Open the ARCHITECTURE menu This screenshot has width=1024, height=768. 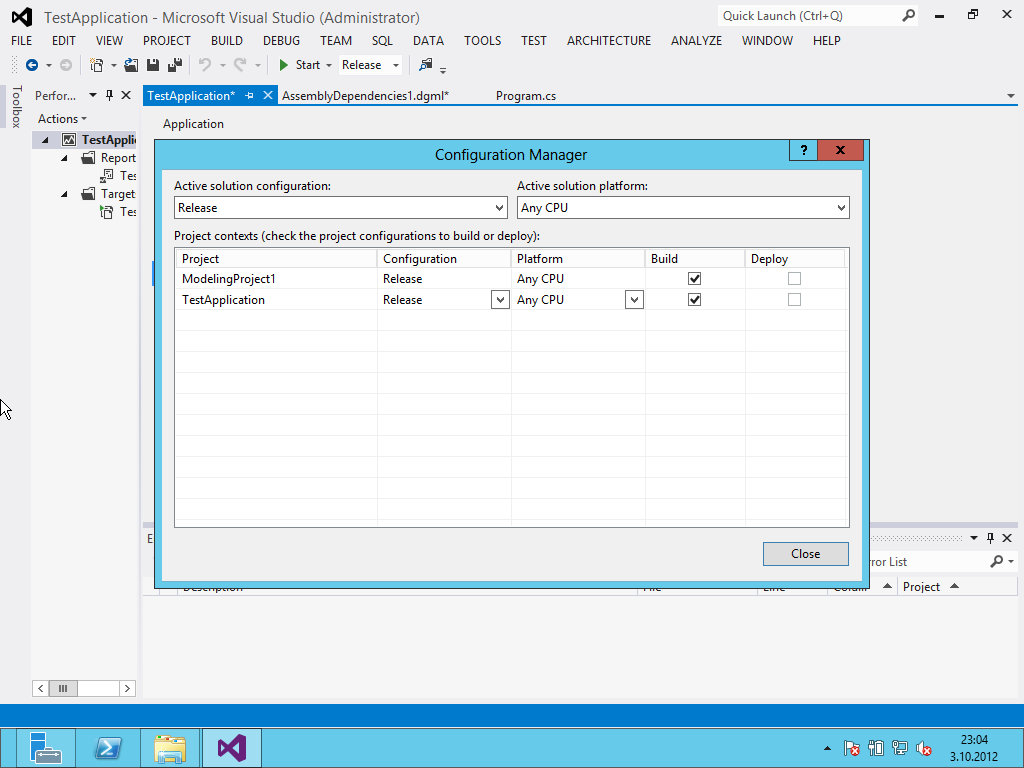609,40
